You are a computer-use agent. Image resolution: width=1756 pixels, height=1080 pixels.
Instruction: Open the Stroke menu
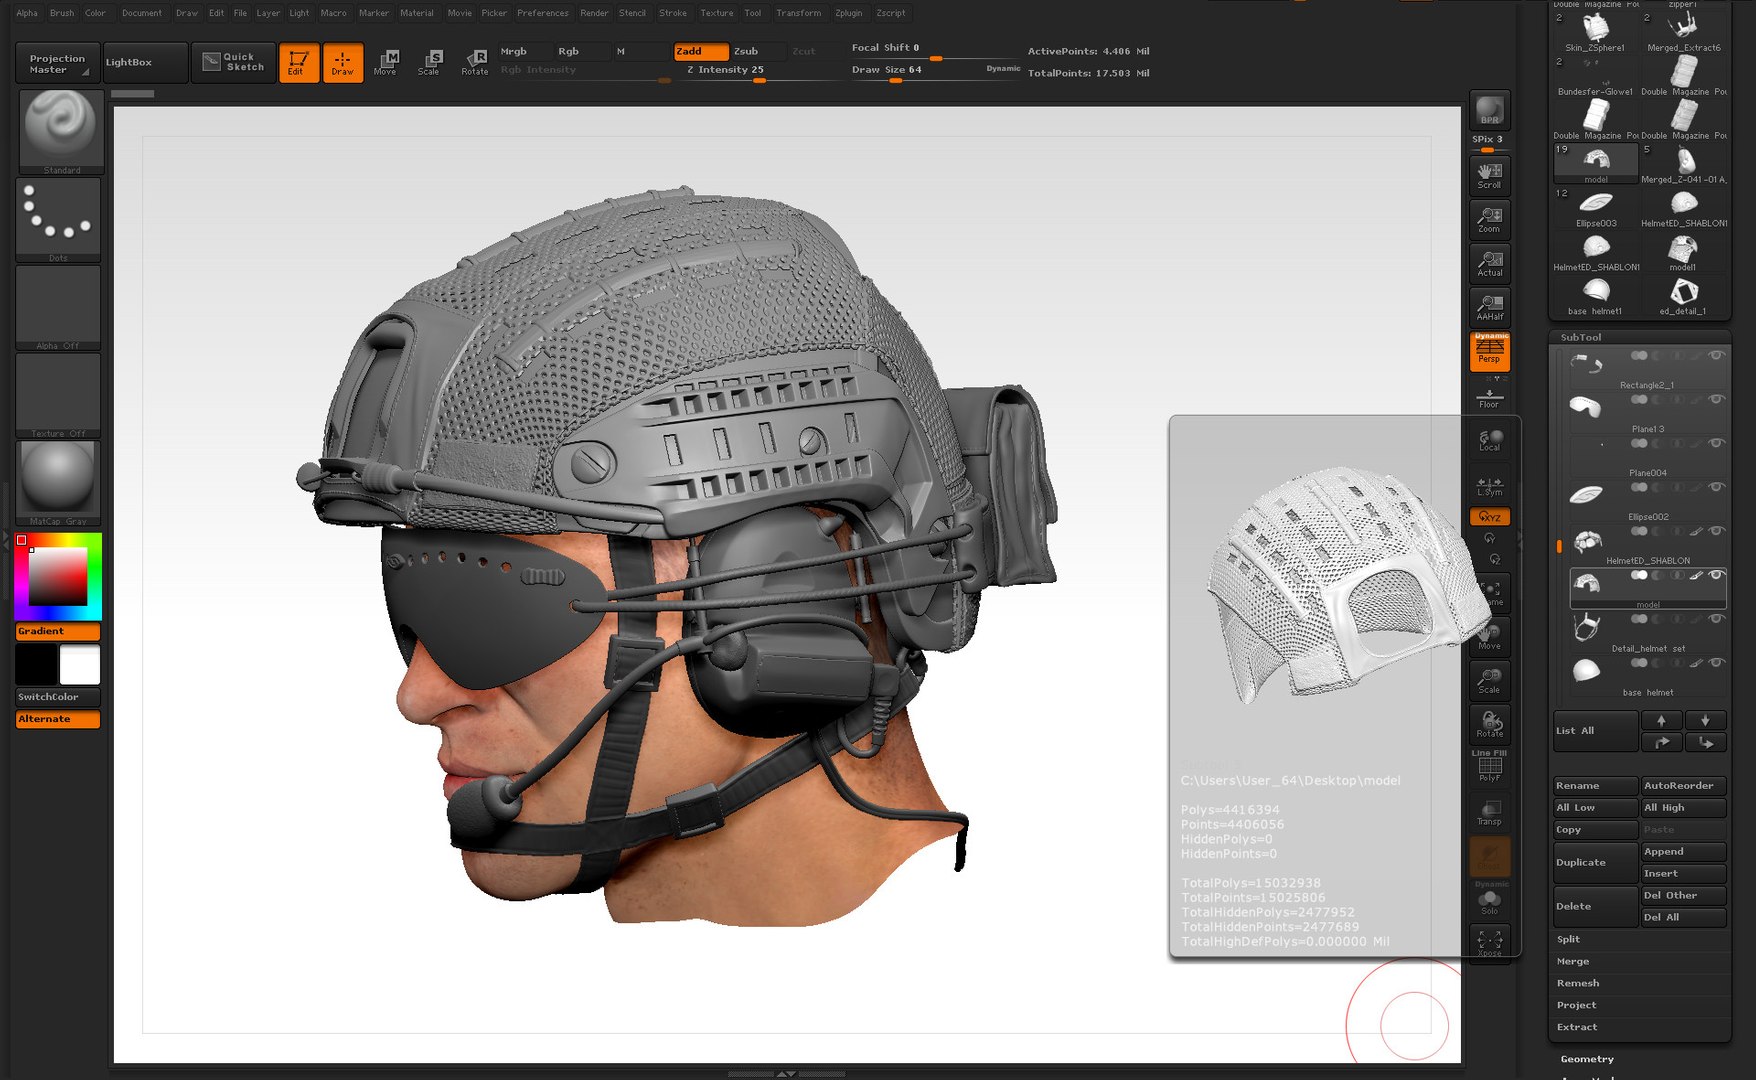point(673,13)
